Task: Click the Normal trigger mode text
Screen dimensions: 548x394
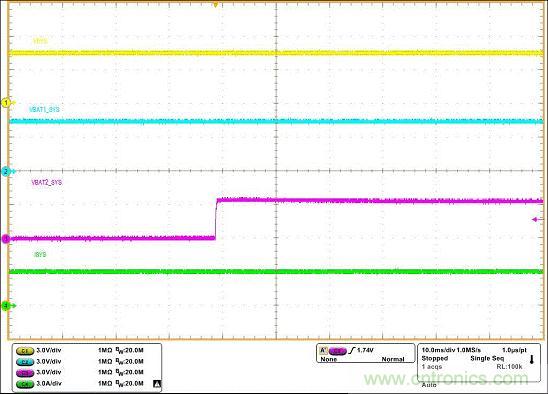Action: [x=393, y=359]
